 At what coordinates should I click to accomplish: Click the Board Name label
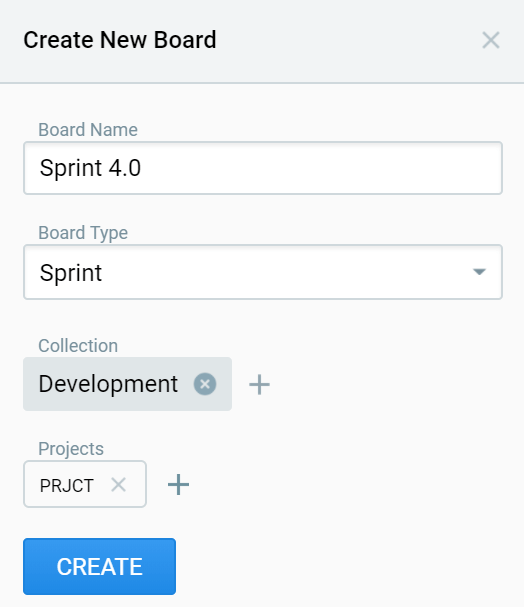[x=88, y=130]
